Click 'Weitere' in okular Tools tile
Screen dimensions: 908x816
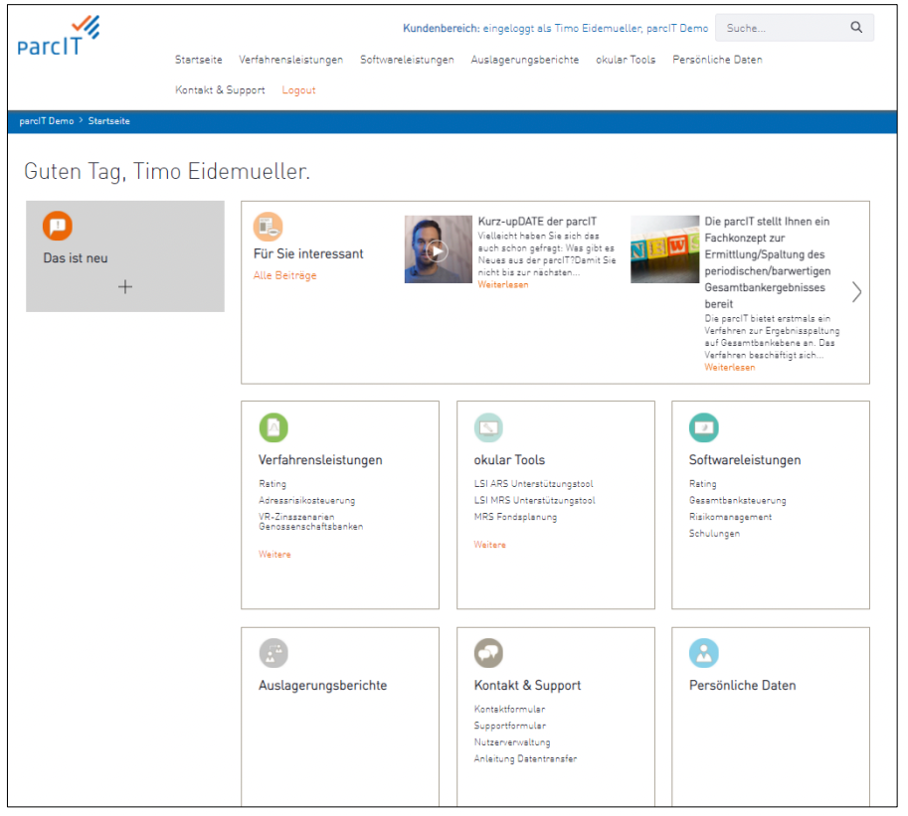[490, 544]
